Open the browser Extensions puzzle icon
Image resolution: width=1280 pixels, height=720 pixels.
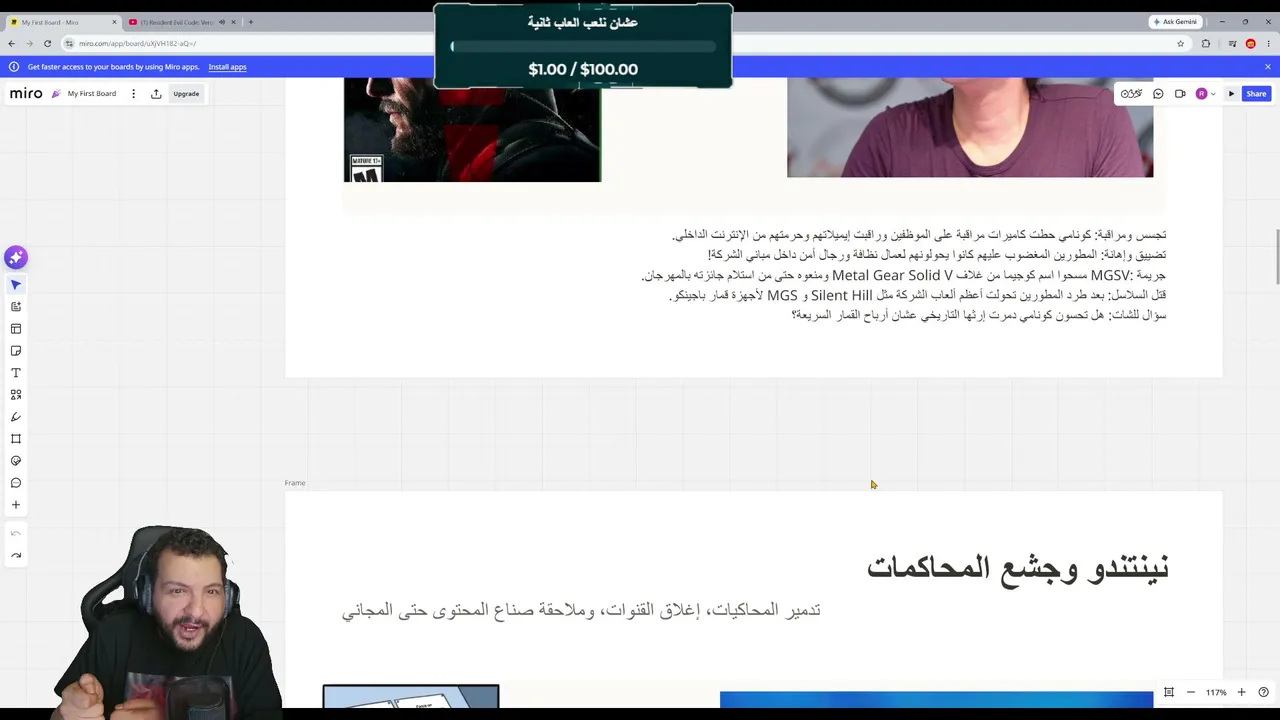(x=1206, y=44)
